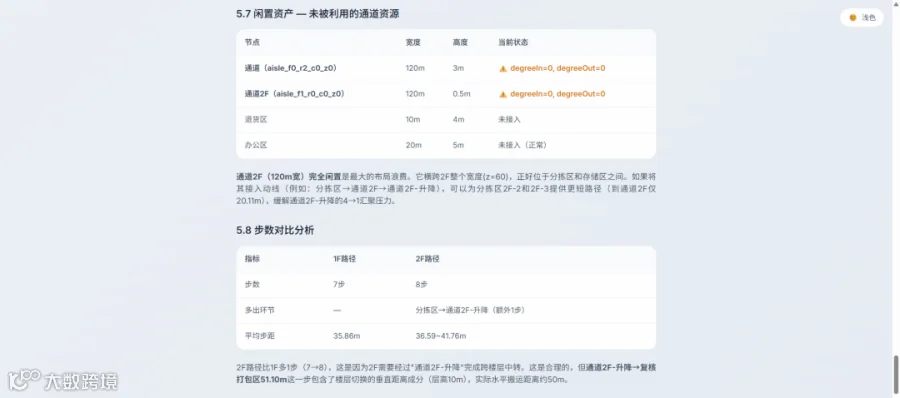Screen dimensions: 900x398
Task: Click the 20m width of 办公区
Action: [x=414, y=145]
